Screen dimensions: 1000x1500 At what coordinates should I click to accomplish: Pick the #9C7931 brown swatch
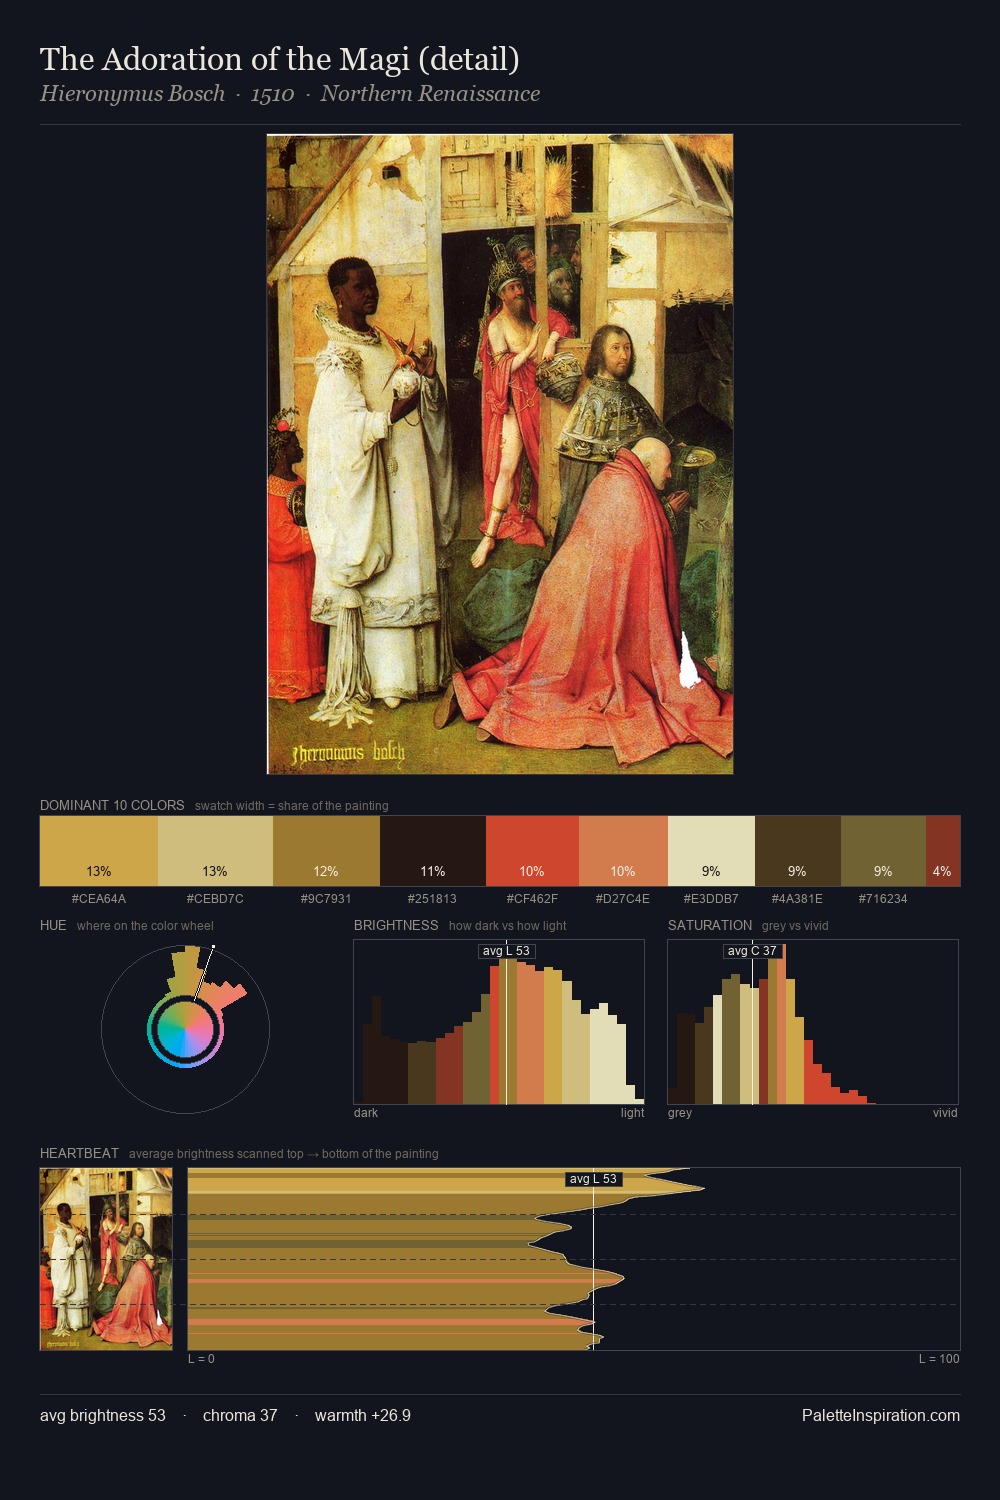tap(326, 851)
